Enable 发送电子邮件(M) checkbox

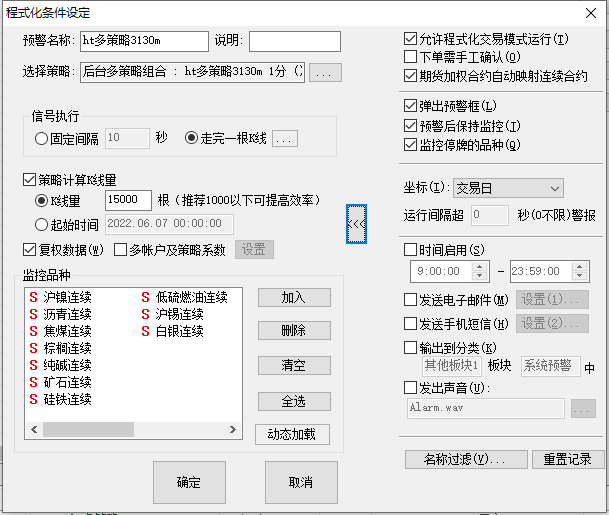(411, 300)
